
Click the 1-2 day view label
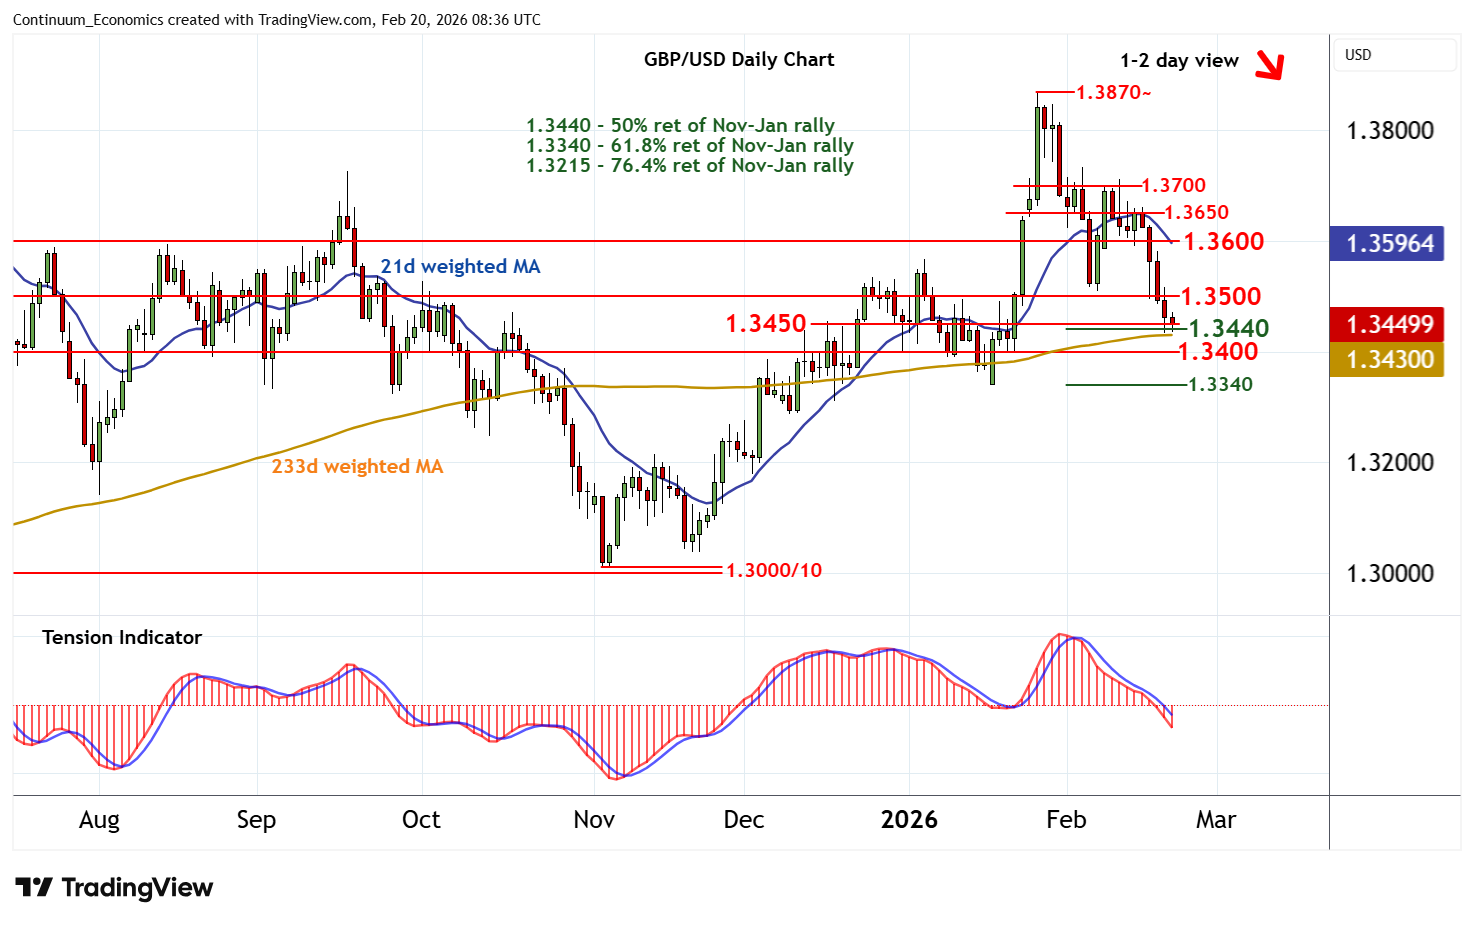1179,61
